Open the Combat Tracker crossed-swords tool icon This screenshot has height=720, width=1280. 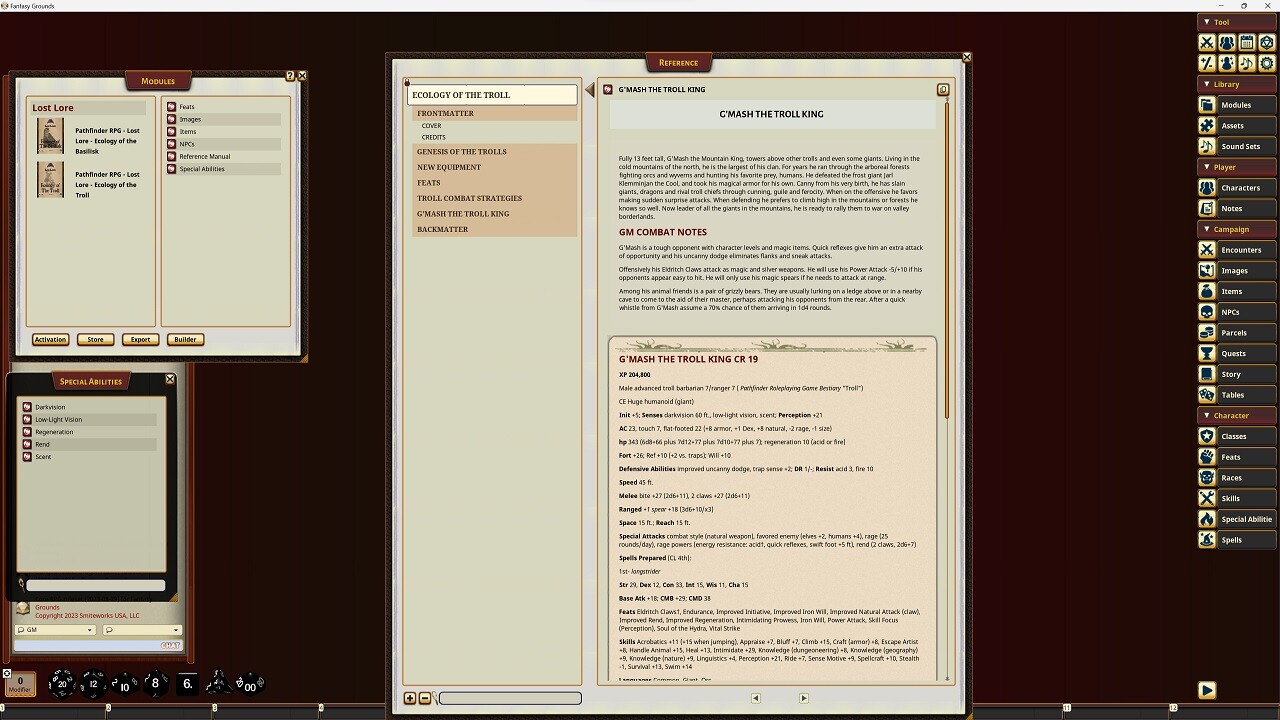[x=1206, y=42]
